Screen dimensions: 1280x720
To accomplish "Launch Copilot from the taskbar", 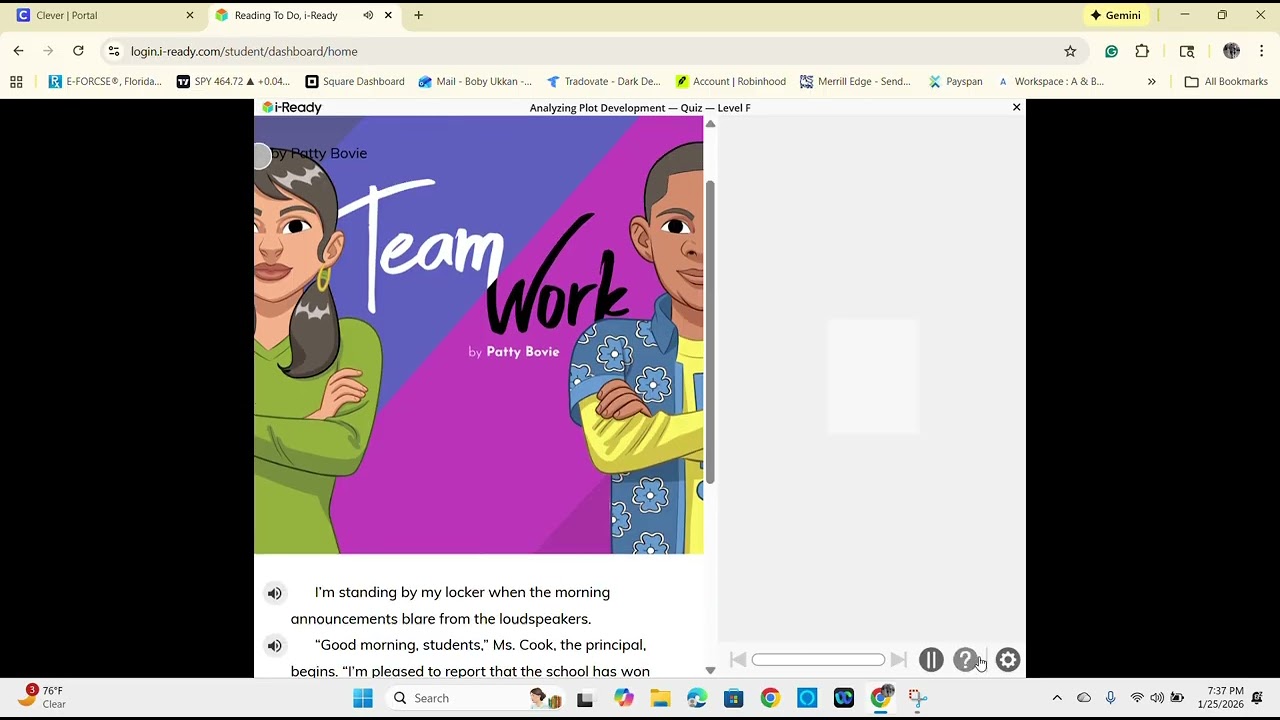I will (623, 698).
